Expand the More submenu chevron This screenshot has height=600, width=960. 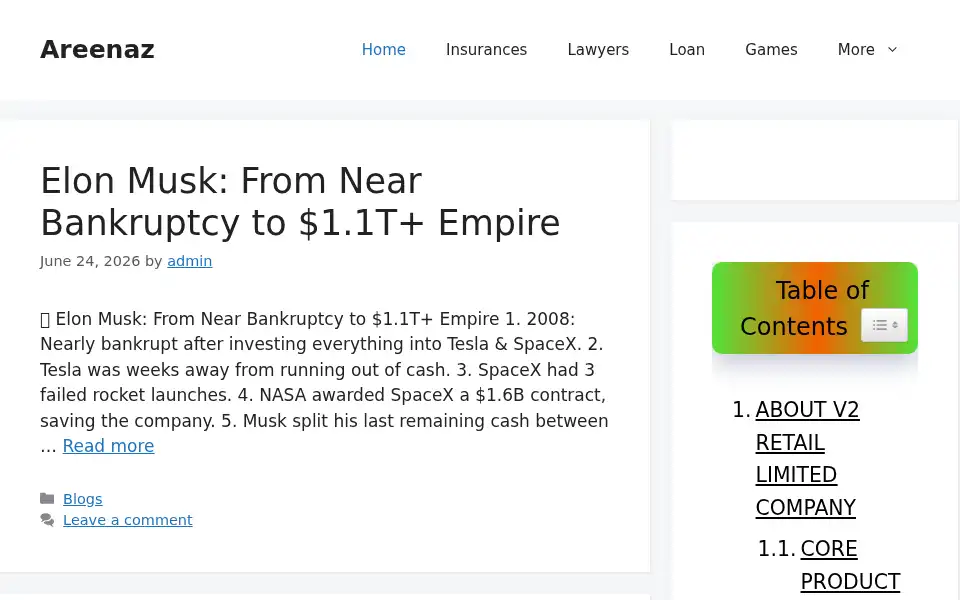[x=893, y=50]
